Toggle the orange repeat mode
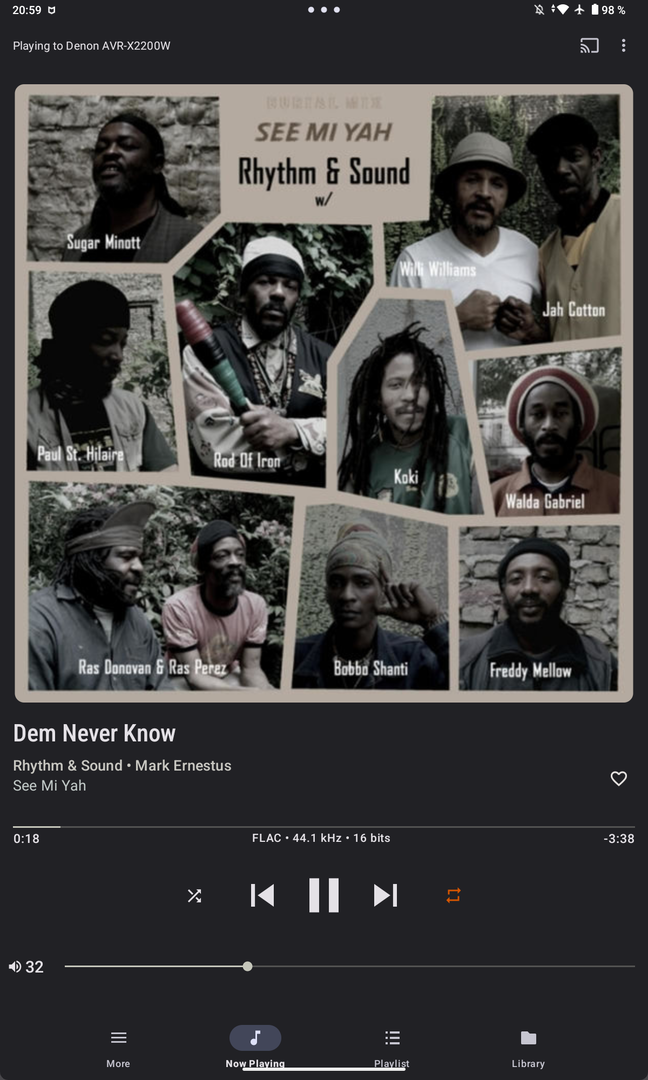648x1080 pixels. tap(453, 895)
